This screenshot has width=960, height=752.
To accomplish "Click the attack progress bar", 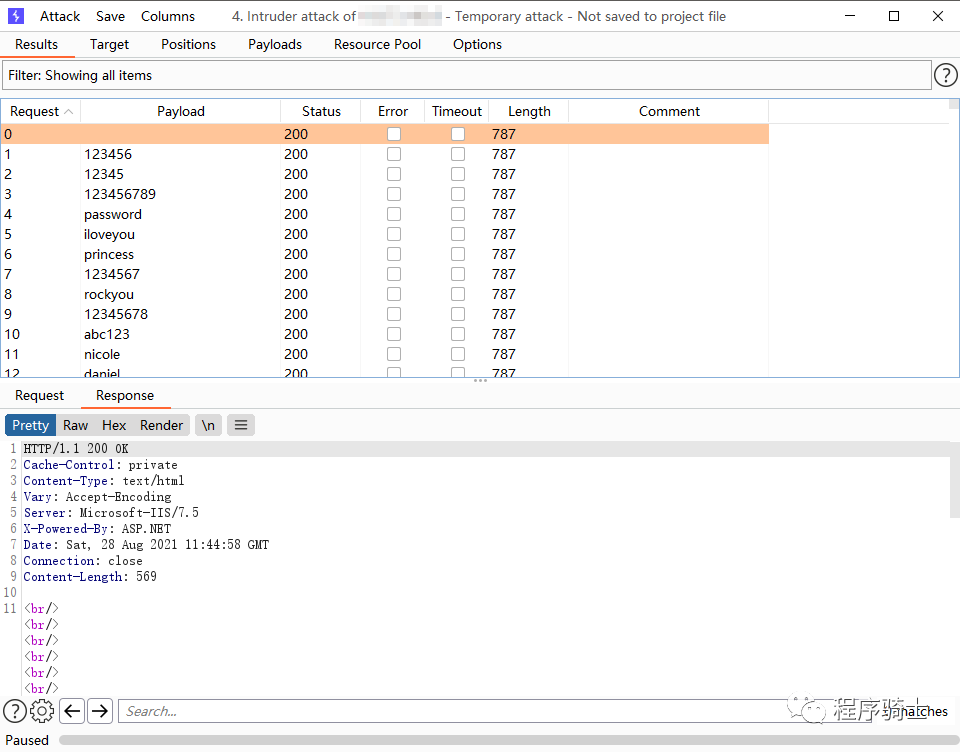I will tap(500, 740).
